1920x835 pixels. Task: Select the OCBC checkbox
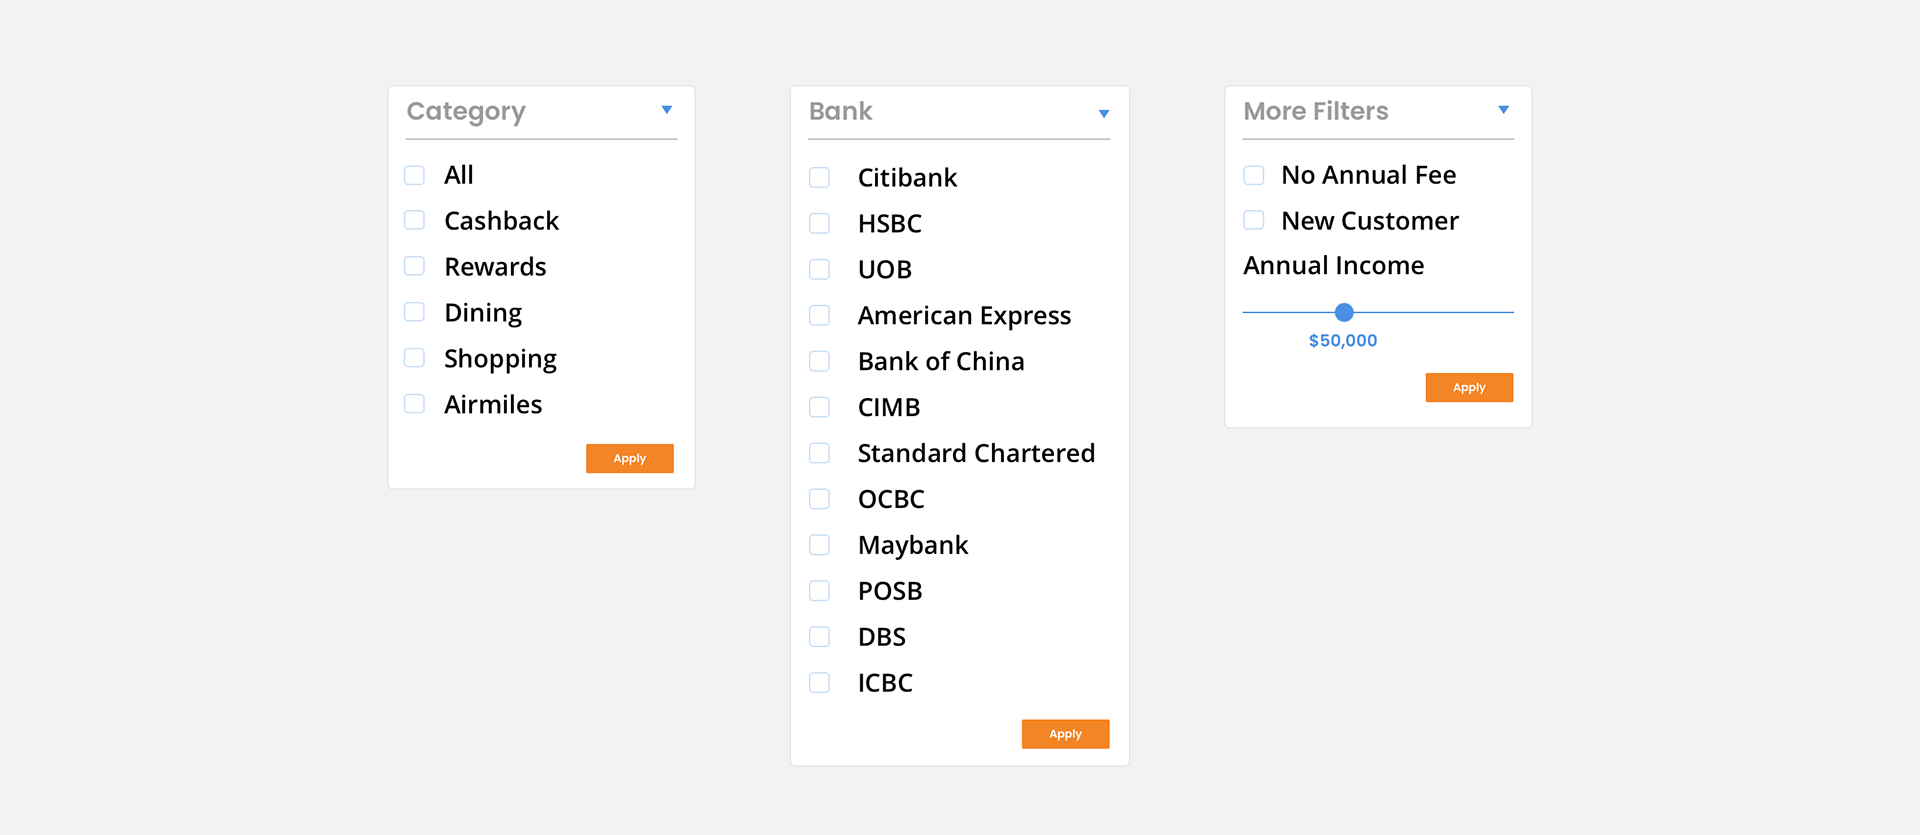[x=819, y=499]
